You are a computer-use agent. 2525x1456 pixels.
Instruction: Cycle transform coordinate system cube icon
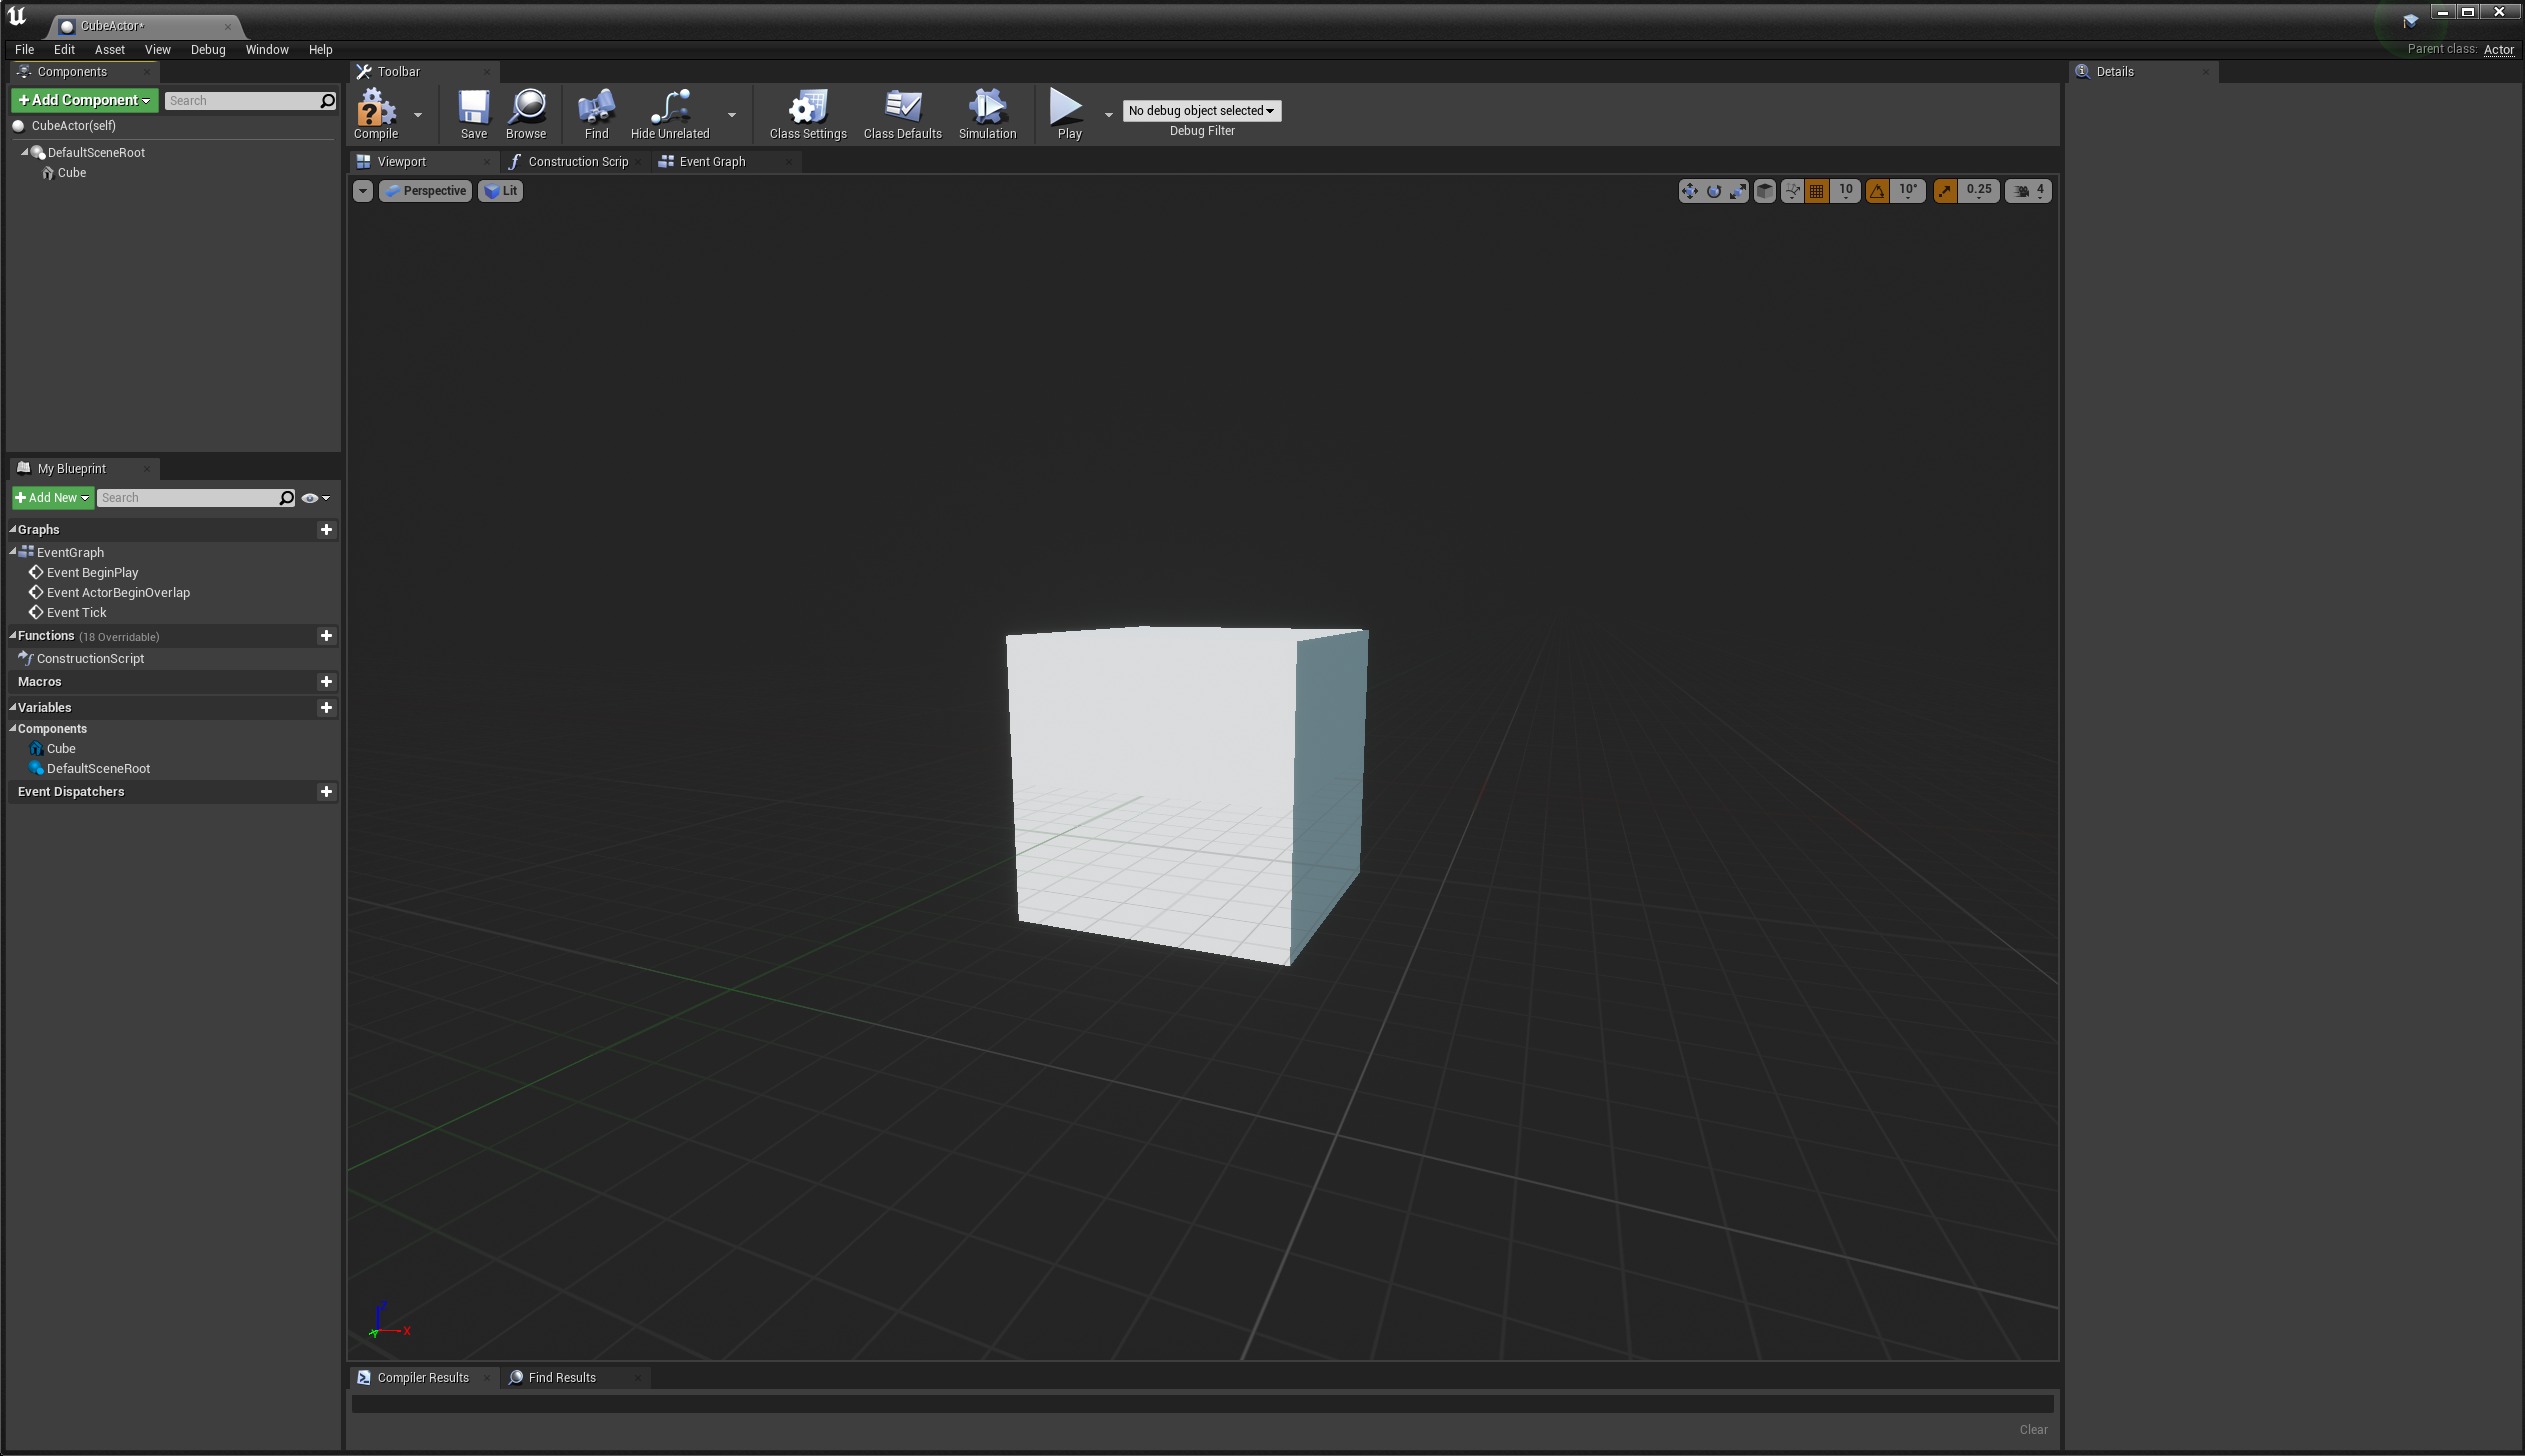pos(1765,191)
